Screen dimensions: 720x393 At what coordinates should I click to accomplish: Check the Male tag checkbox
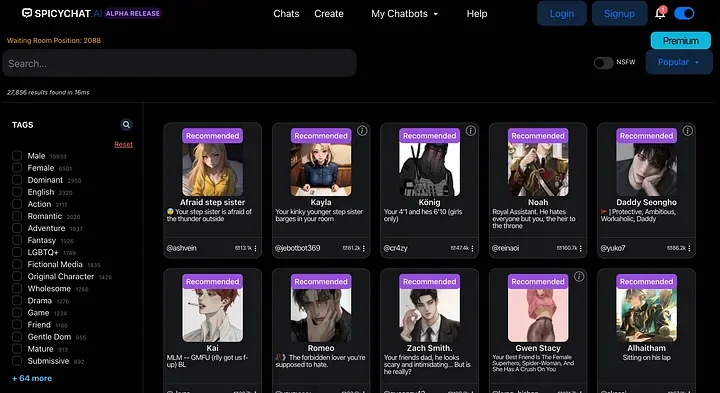[17, 156]
